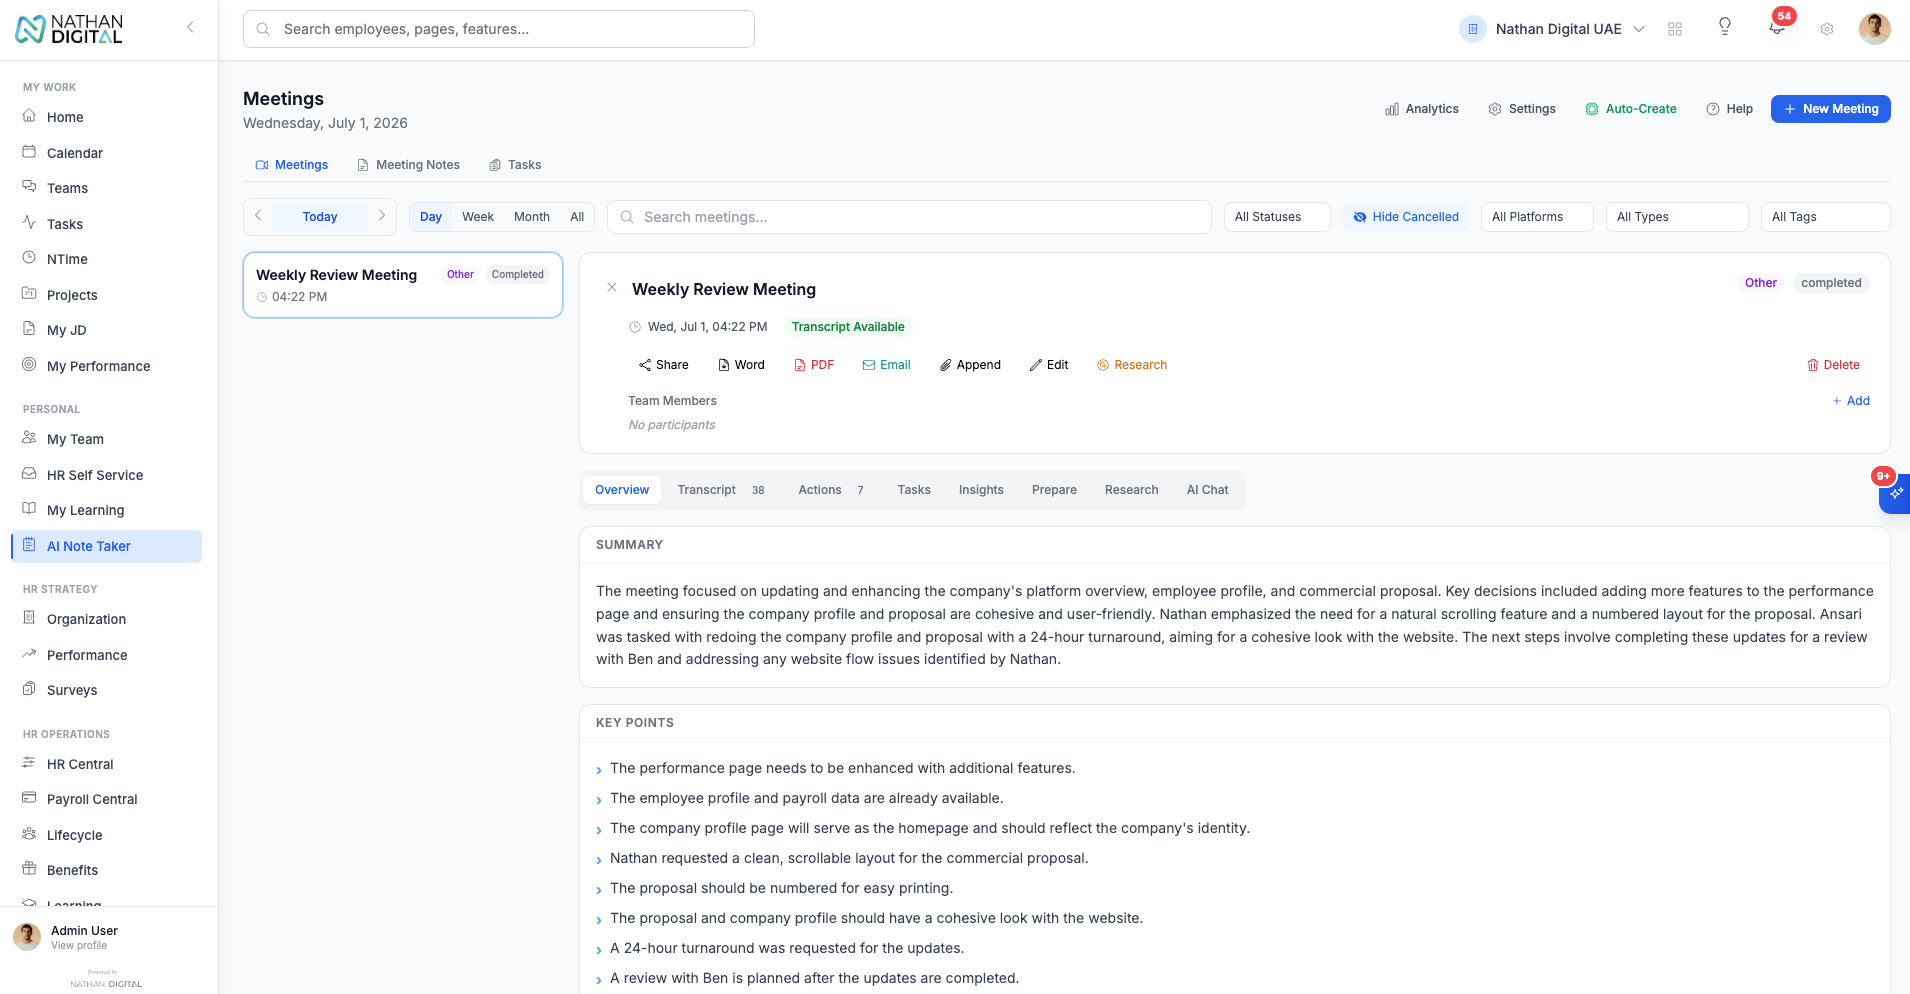Go to previous day arrow
Screen dimensions: 1910x994
pos(258,216)
